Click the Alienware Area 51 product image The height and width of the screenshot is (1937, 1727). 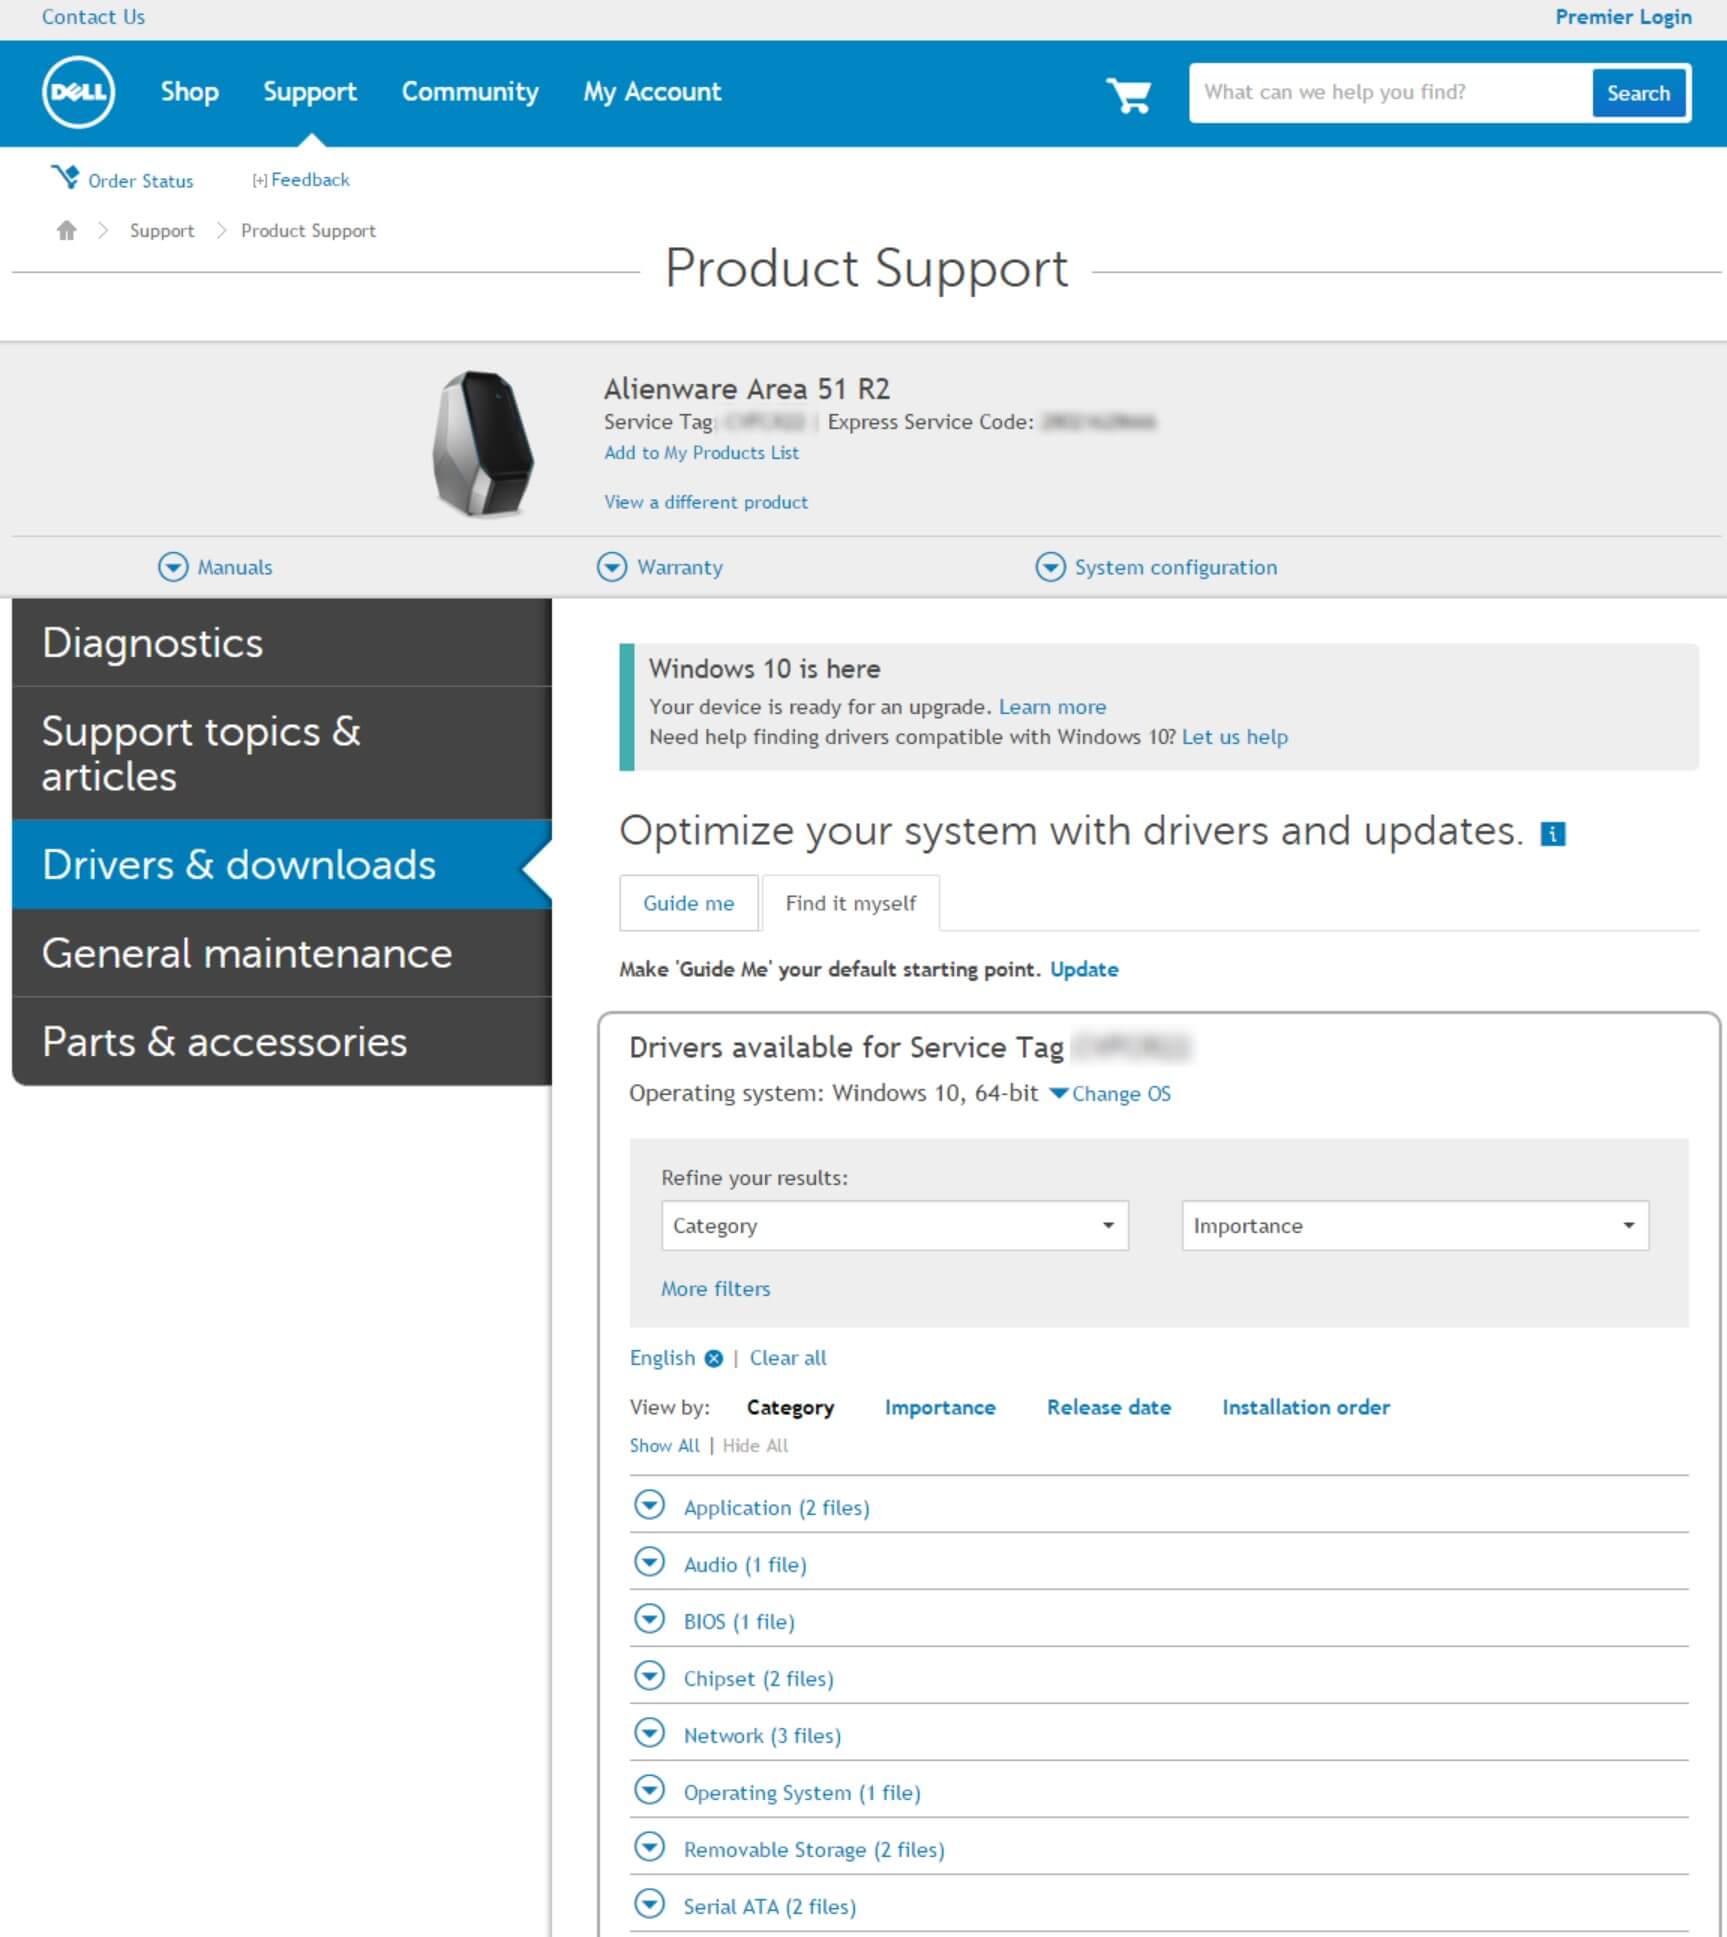click(483, 443)
